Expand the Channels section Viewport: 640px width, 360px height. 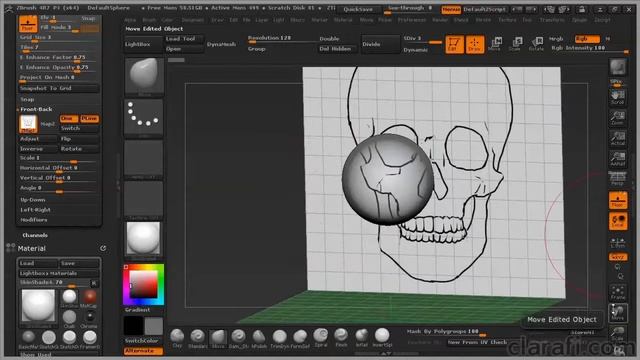(x=35, y=235)
